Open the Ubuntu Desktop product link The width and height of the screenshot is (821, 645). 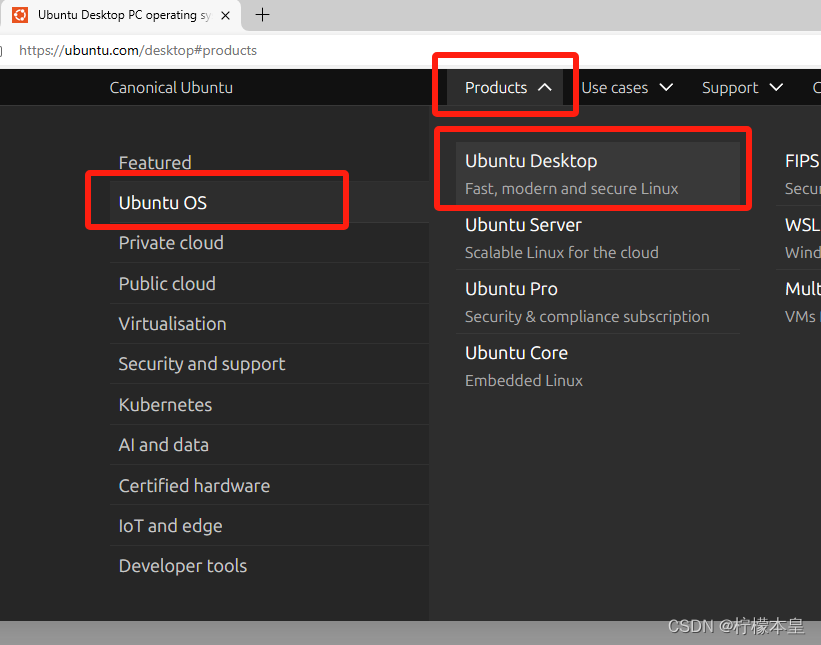(530, 160)
